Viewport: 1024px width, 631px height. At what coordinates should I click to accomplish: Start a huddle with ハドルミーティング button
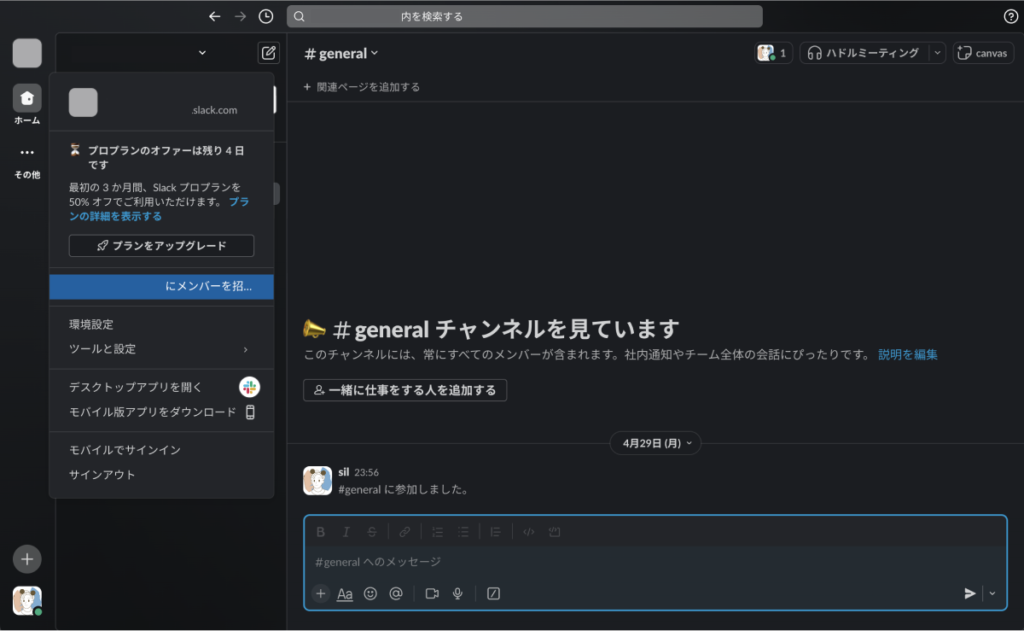click(864, 53)
